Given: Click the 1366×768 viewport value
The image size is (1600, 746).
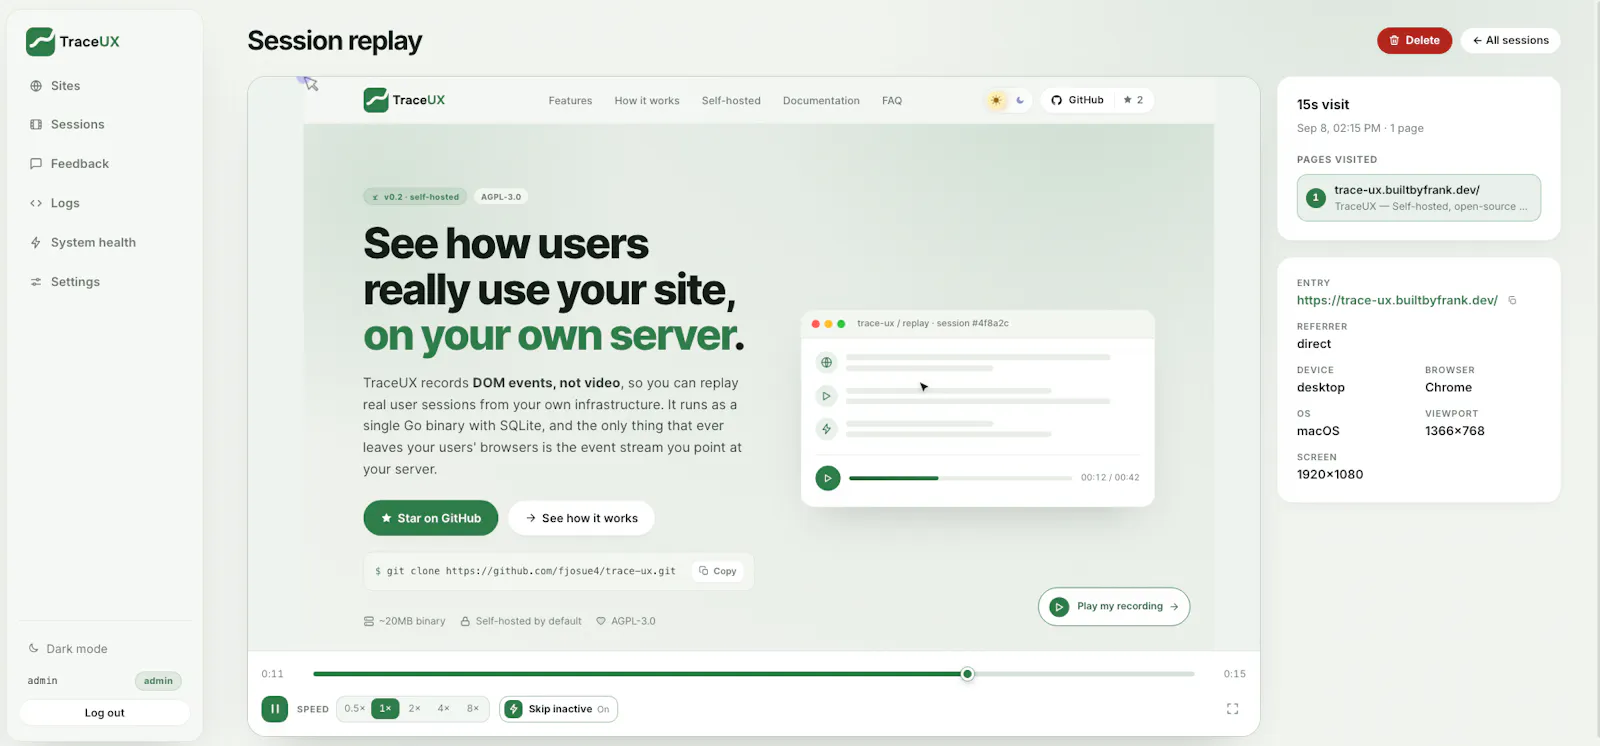Looking at the screenshot, I should click(1454, 431).
